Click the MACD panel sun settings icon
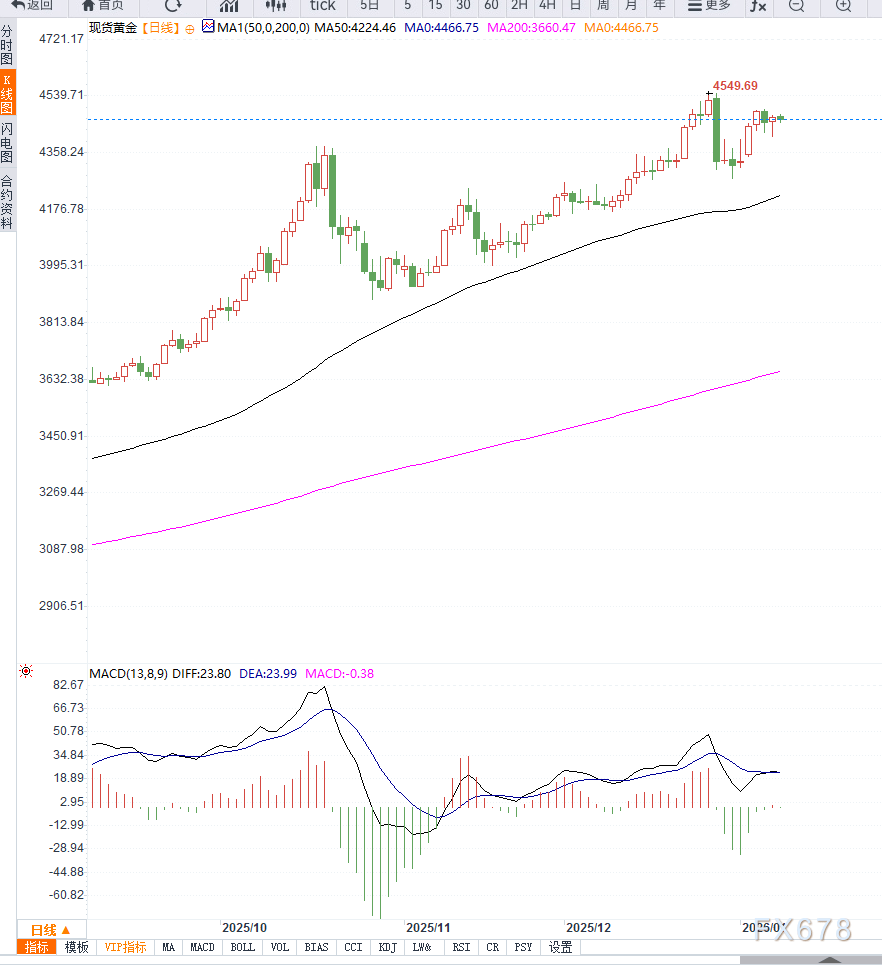Viewport: 882px width, 965px height. tap(26, 671)
